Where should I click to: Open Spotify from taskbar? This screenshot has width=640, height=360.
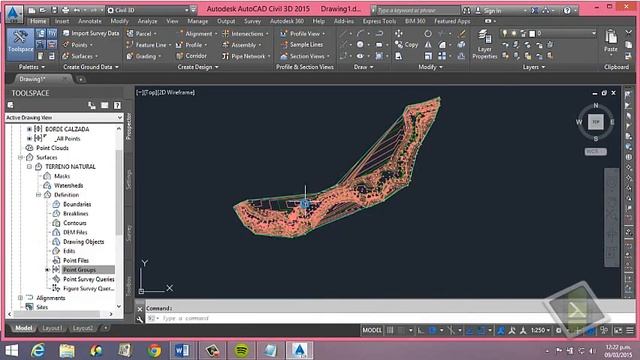point(242,351)
